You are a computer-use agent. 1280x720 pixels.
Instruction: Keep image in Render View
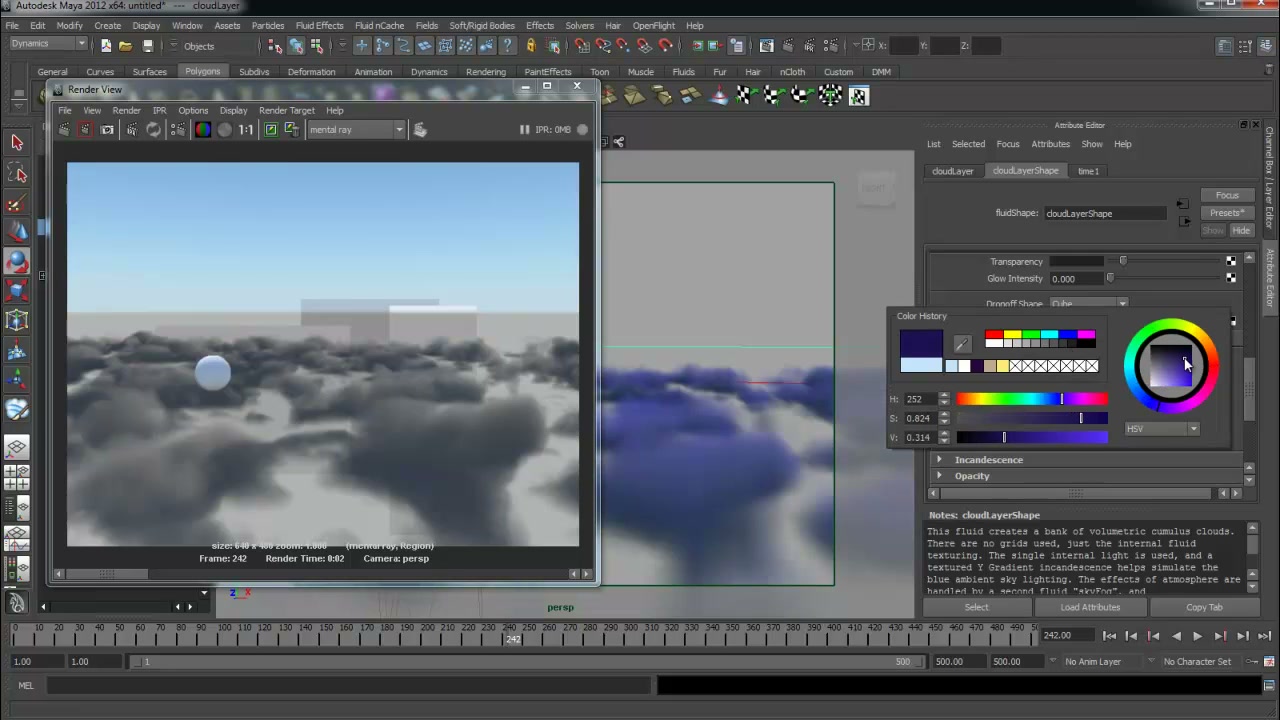coord(270,130)
